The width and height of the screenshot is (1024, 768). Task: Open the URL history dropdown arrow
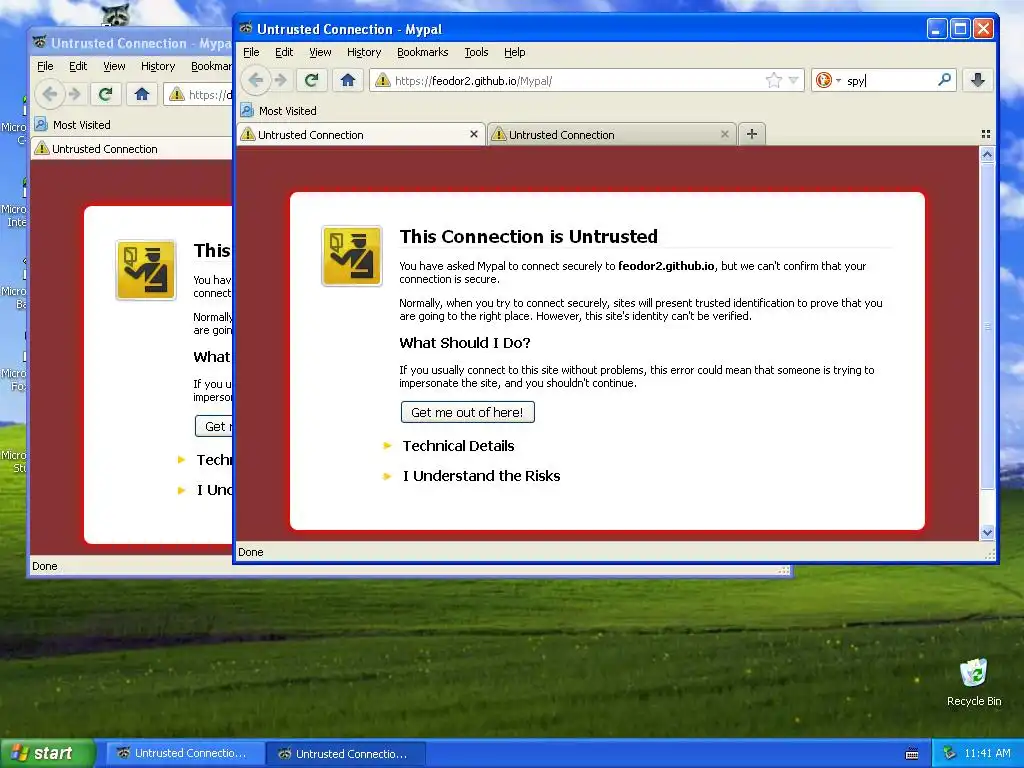point(793,80)
